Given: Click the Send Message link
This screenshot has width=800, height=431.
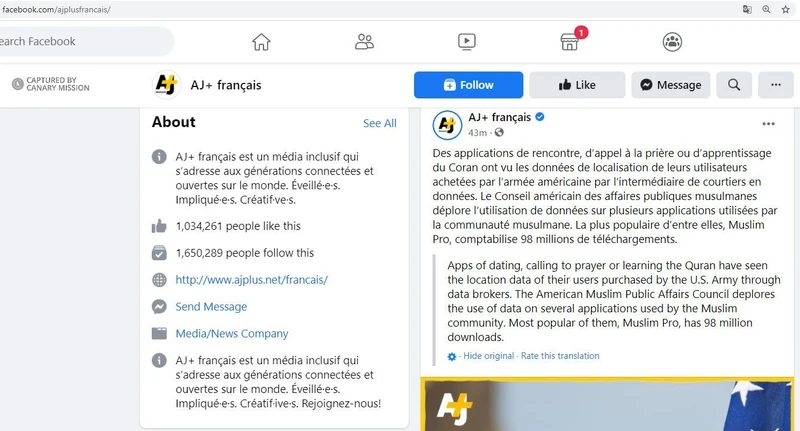Looking at the screenshot, I should pyautogui.click(x=211, y=307).
